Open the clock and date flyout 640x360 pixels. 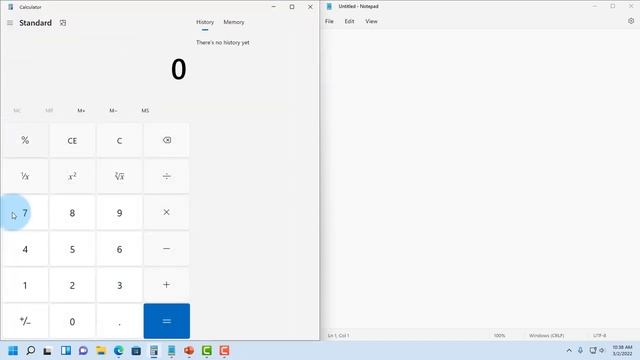pos(622,350)
